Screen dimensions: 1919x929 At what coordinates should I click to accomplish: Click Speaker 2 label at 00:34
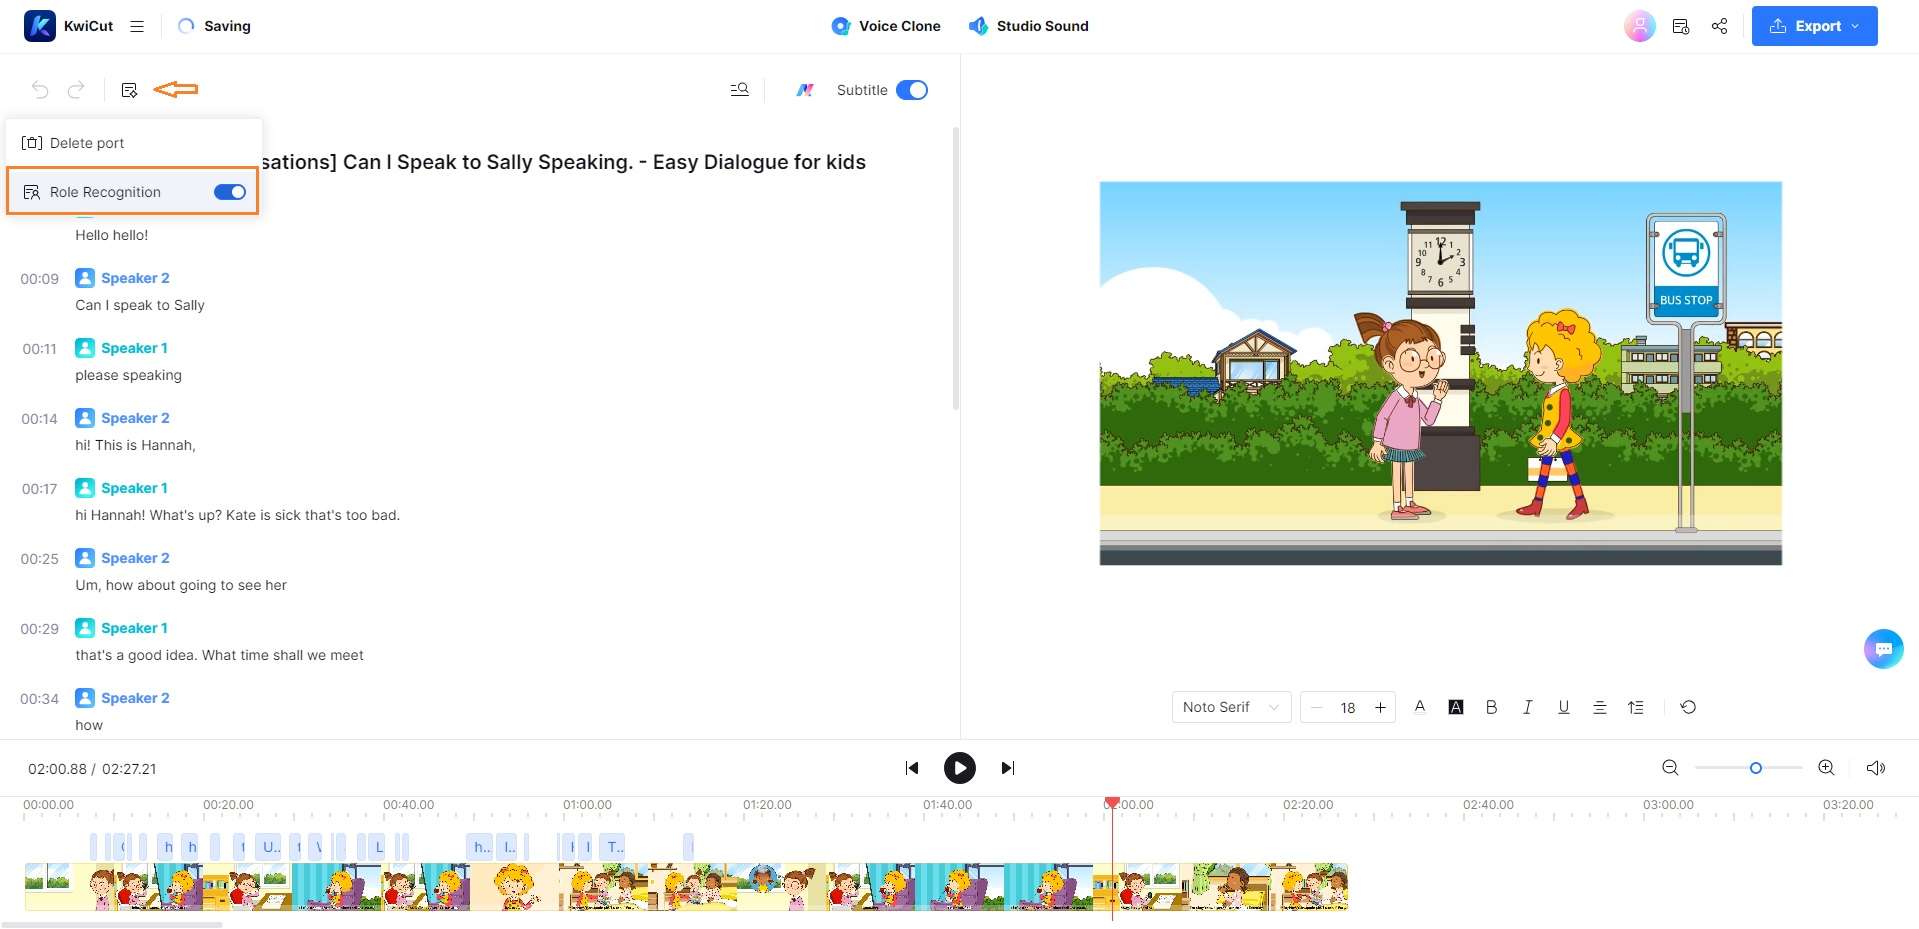(x=135, y=698)
